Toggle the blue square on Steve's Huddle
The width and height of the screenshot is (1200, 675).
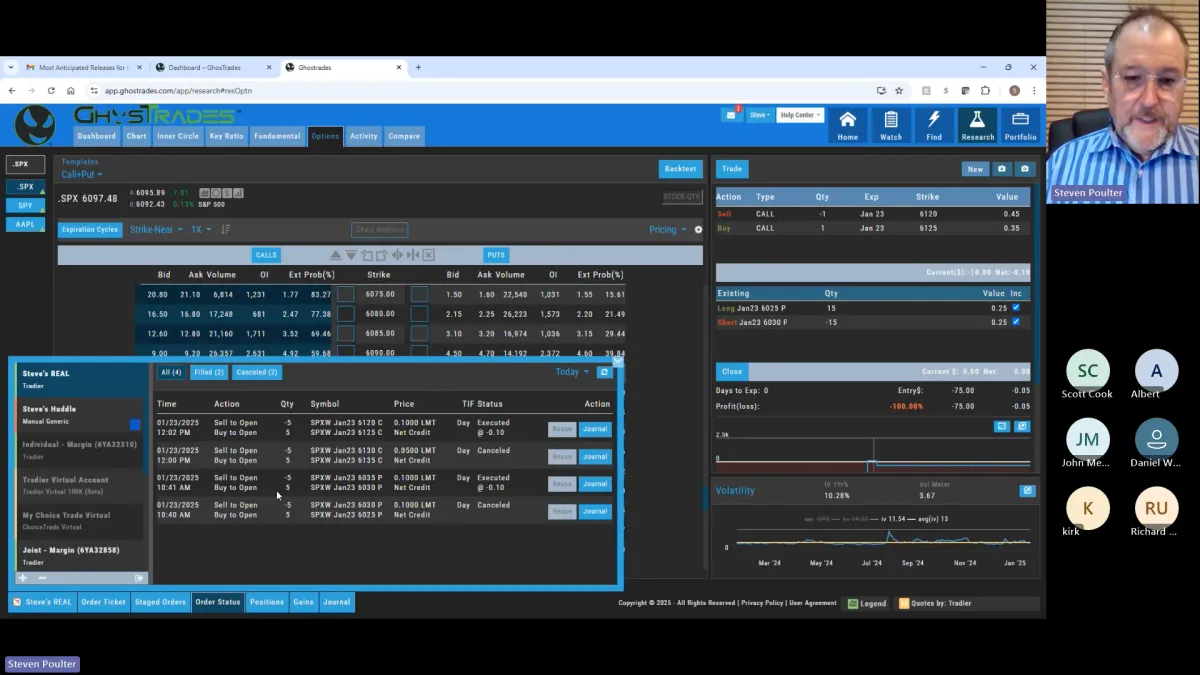(x=135, y=425)
